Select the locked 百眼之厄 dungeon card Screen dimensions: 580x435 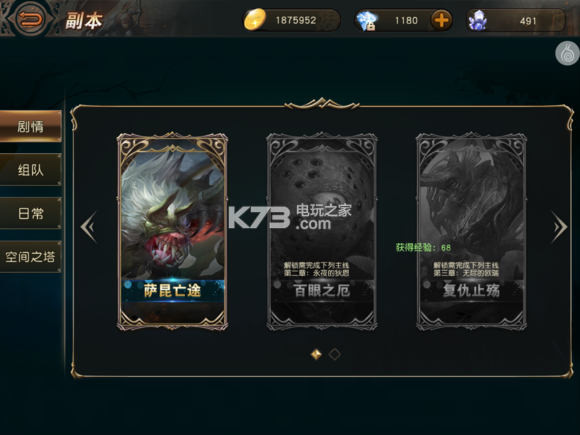coord(322,231)
